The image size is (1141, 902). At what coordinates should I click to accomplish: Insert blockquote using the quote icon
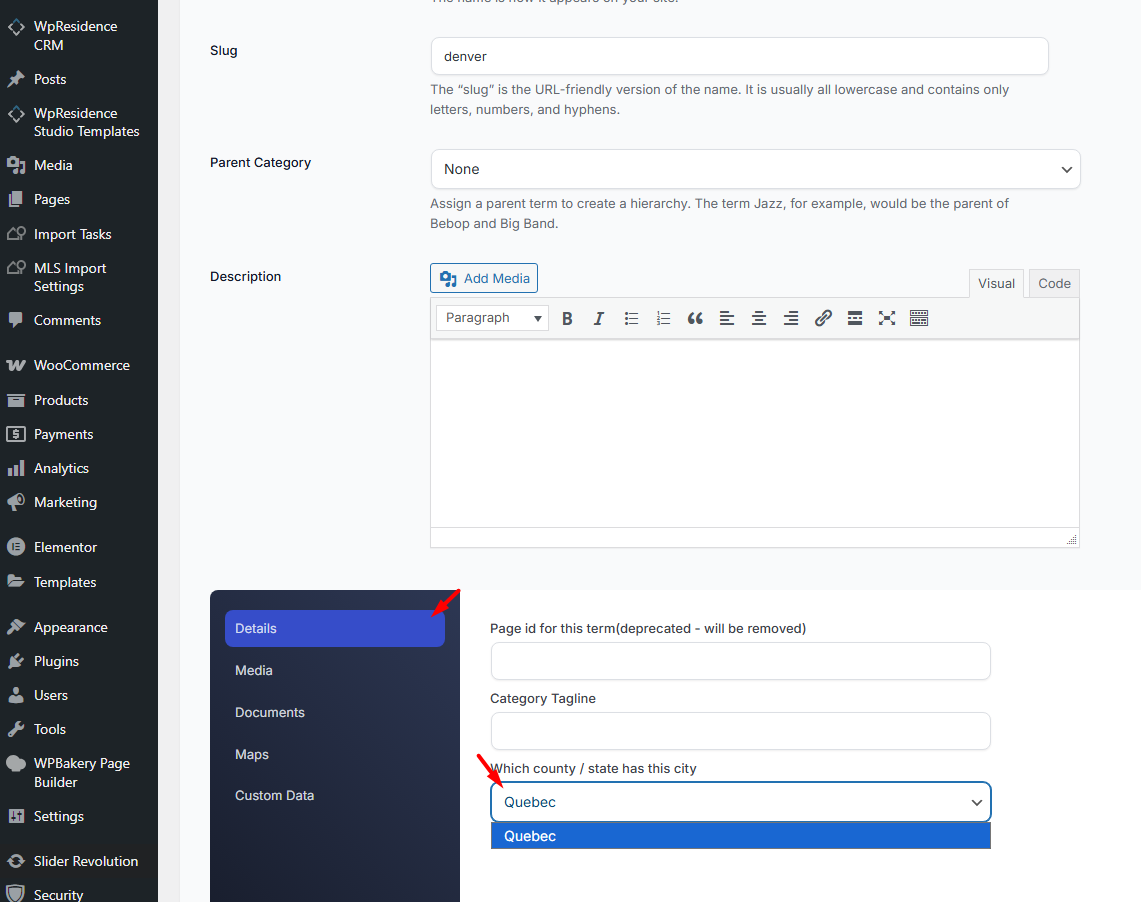coord(695,318)
